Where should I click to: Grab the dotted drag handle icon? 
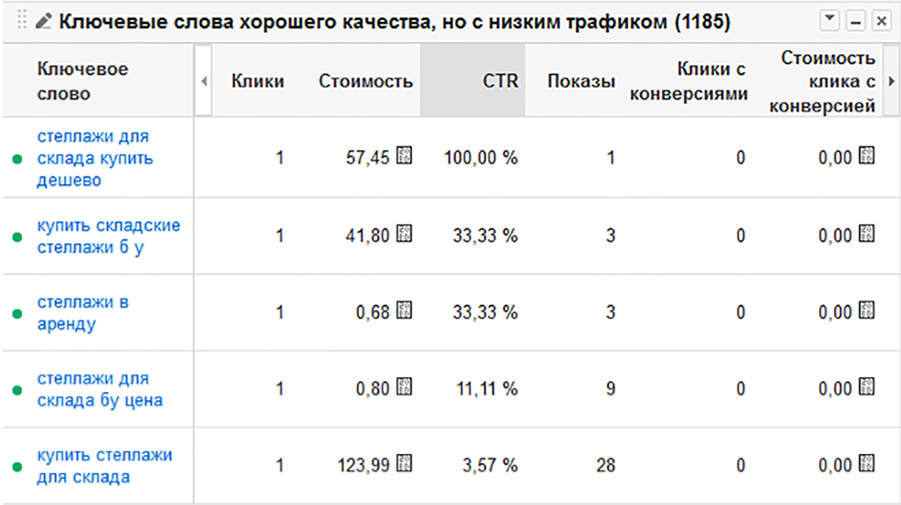coord(22,21)
